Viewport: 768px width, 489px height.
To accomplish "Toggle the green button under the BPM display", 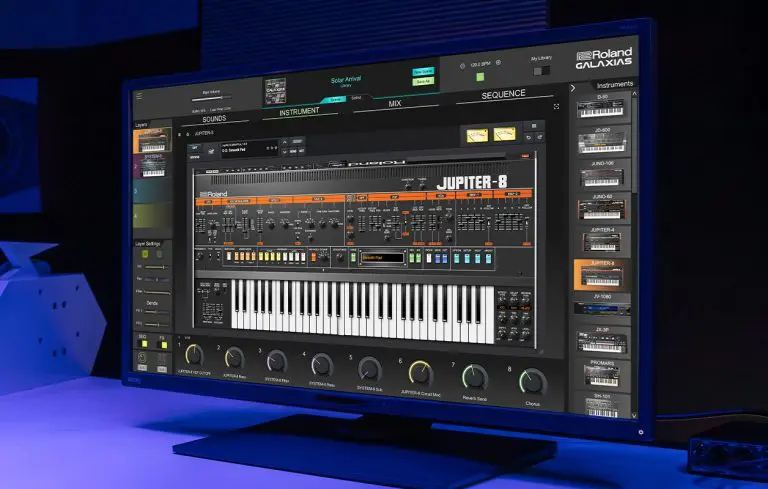I will pos(480,77).
